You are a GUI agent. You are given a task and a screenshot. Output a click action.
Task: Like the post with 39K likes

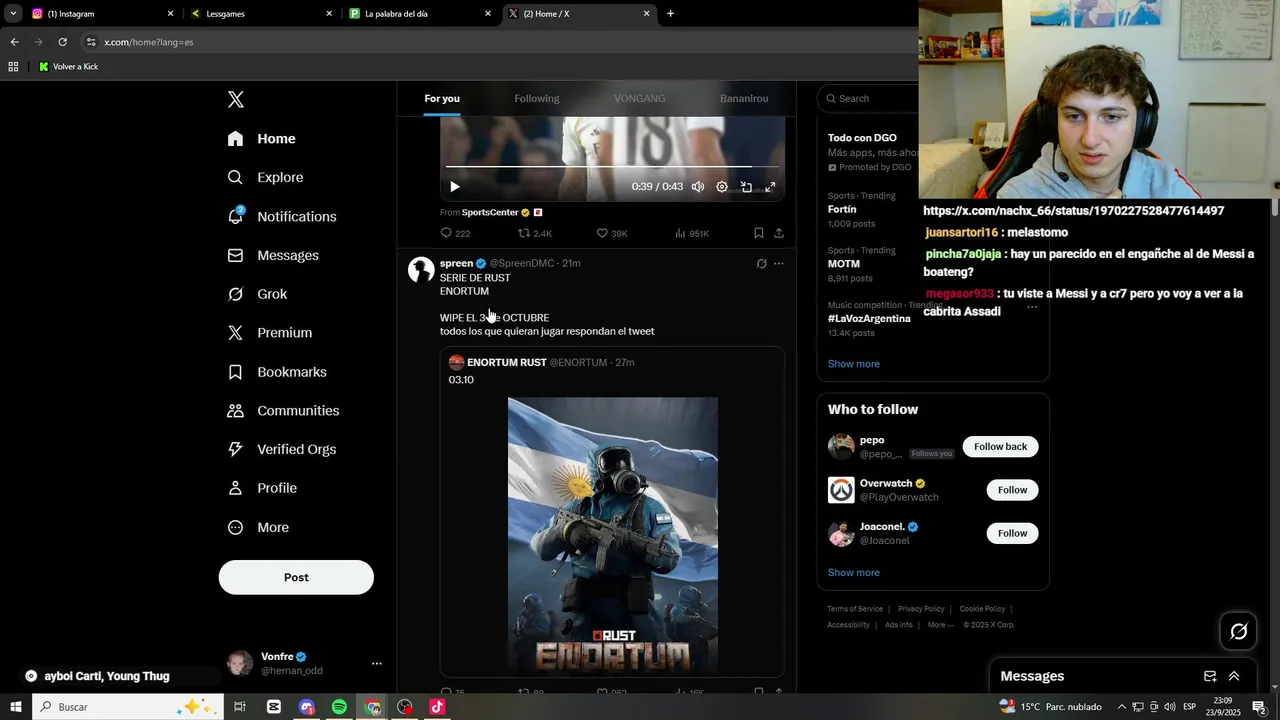(x=612, y=233)
